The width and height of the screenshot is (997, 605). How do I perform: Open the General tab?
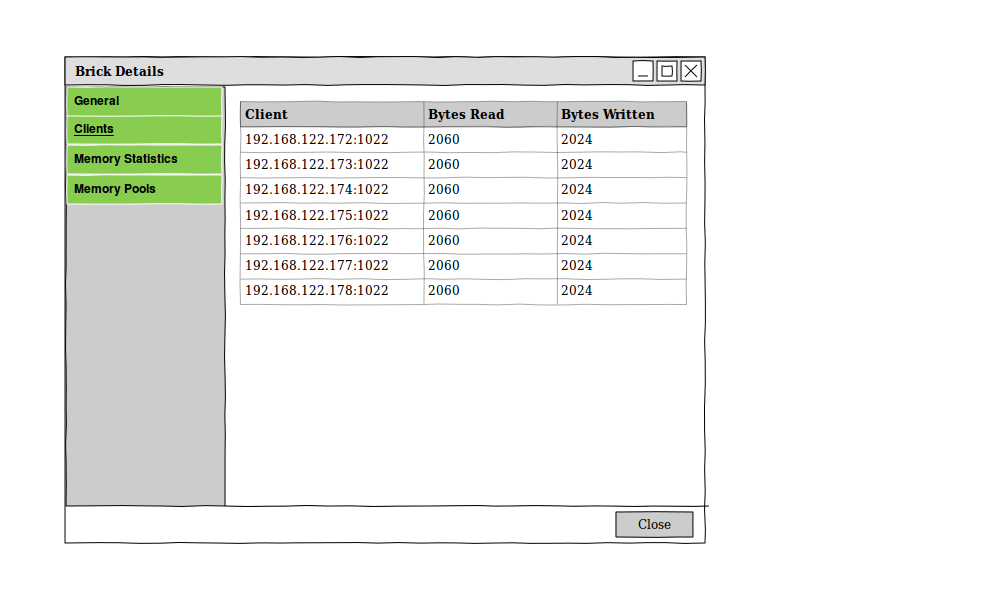(144, 101)
